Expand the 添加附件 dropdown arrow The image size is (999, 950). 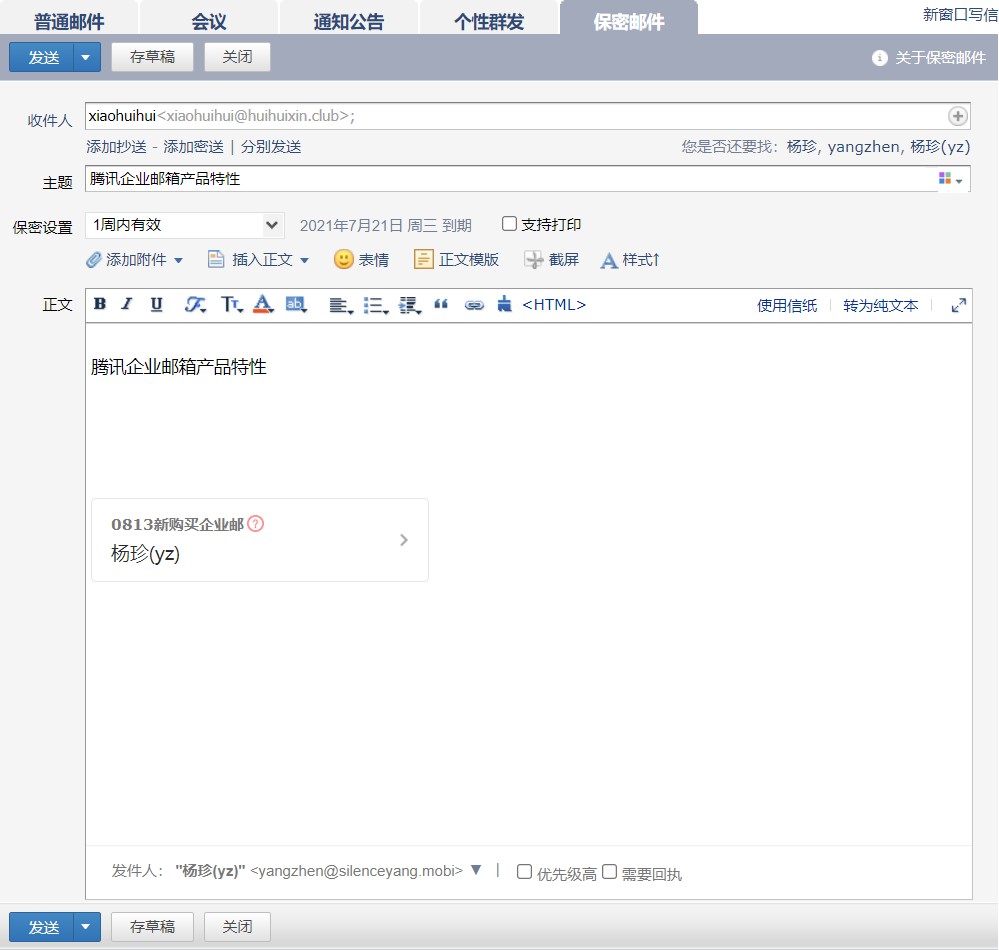(x=178, y=260)
